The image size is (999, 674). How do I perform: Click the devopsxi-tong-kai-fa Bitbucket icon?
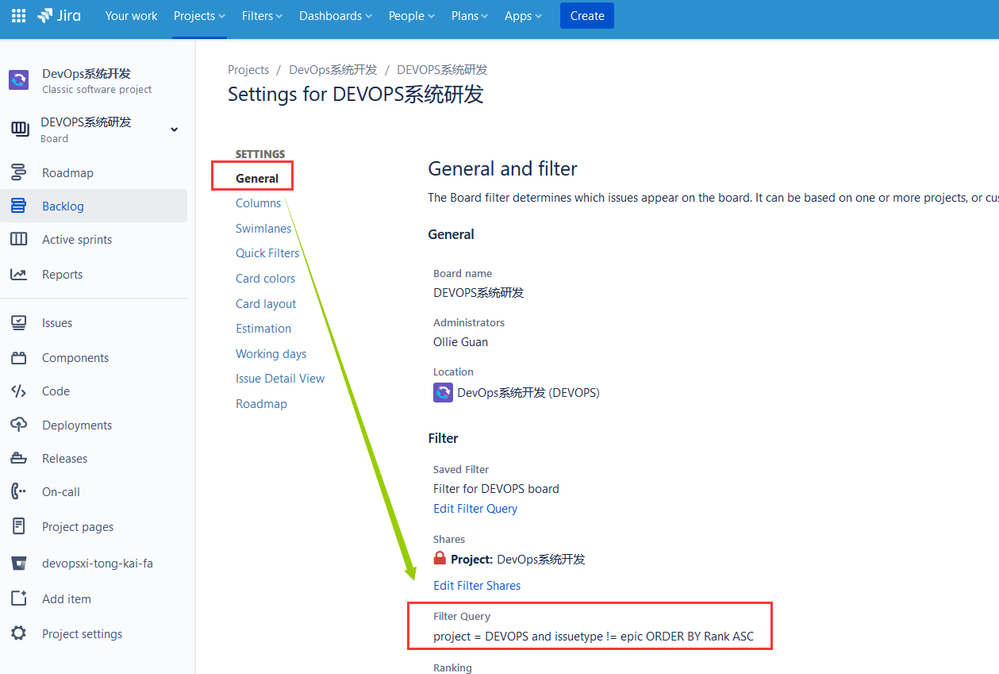18,563
